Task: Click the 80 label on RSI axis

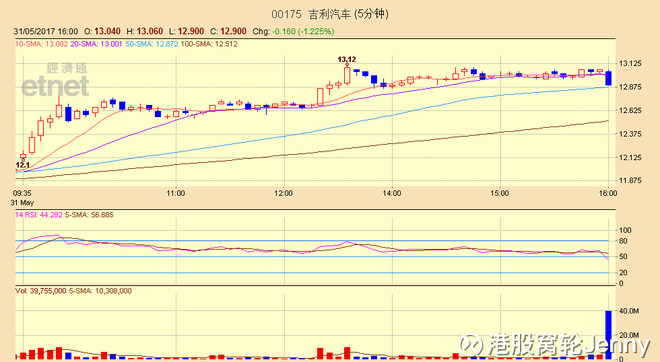Action: pyautogui.click(x=623, y=241)
